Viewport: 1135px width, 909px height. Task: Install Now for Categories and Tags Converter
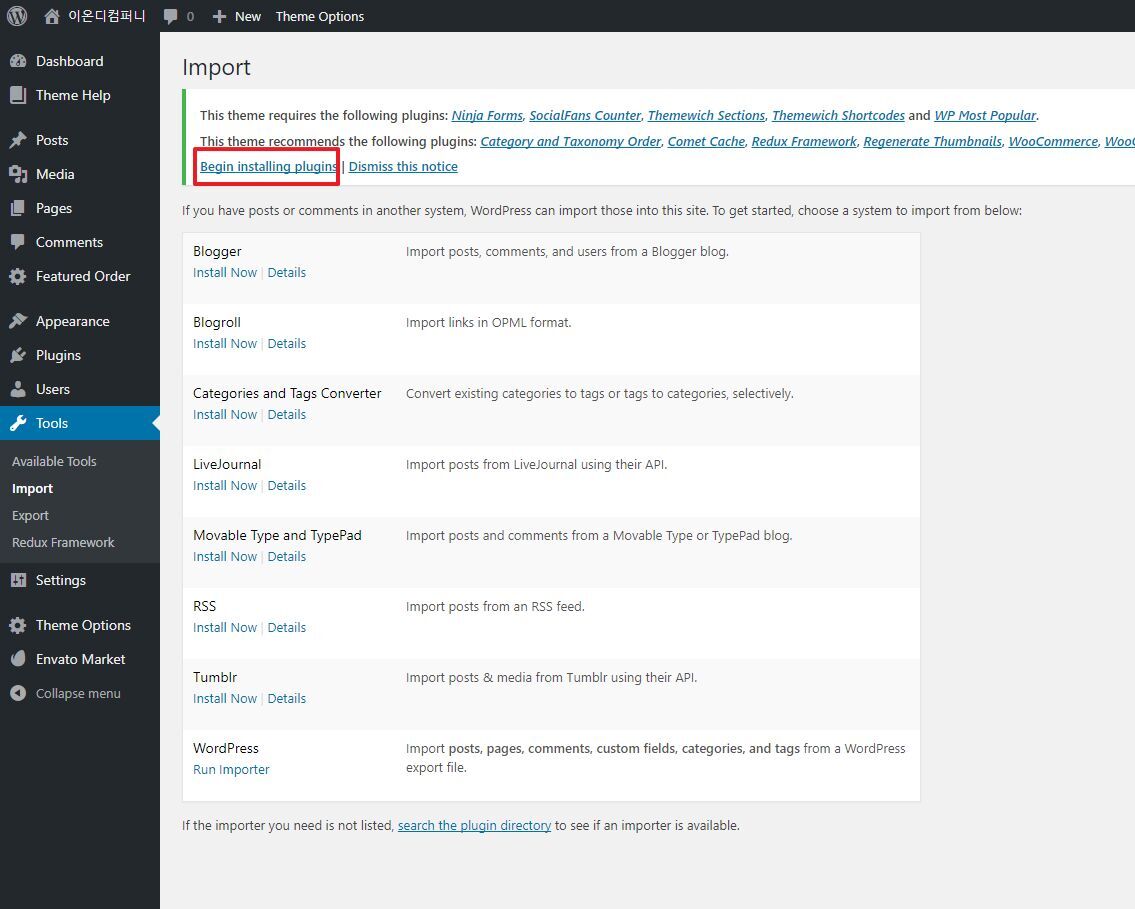225,415
